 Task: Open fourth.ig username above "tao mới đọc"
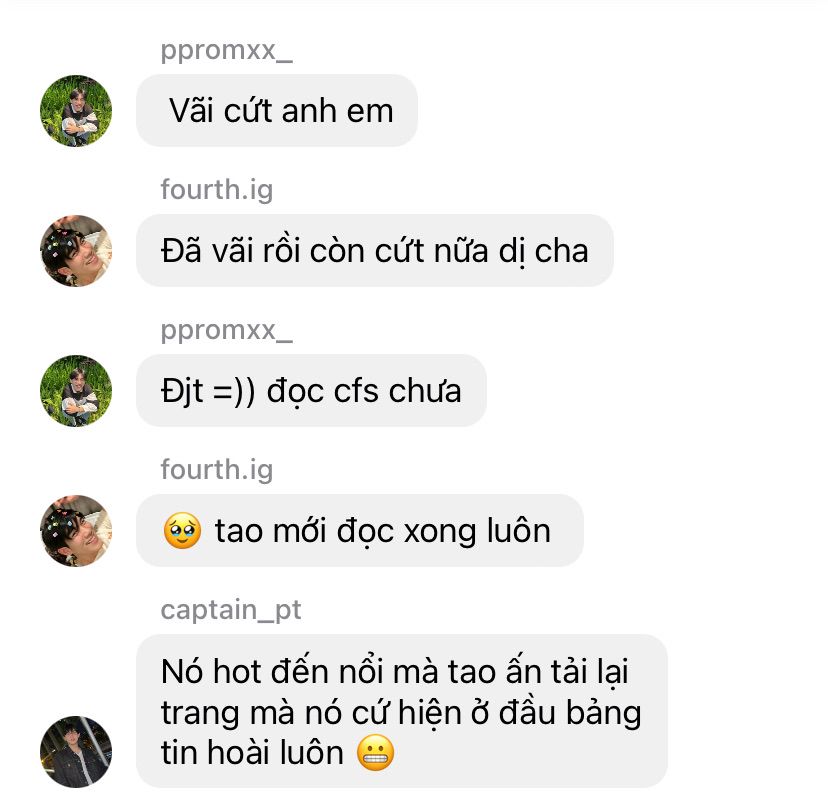click(x=217, y=470)
